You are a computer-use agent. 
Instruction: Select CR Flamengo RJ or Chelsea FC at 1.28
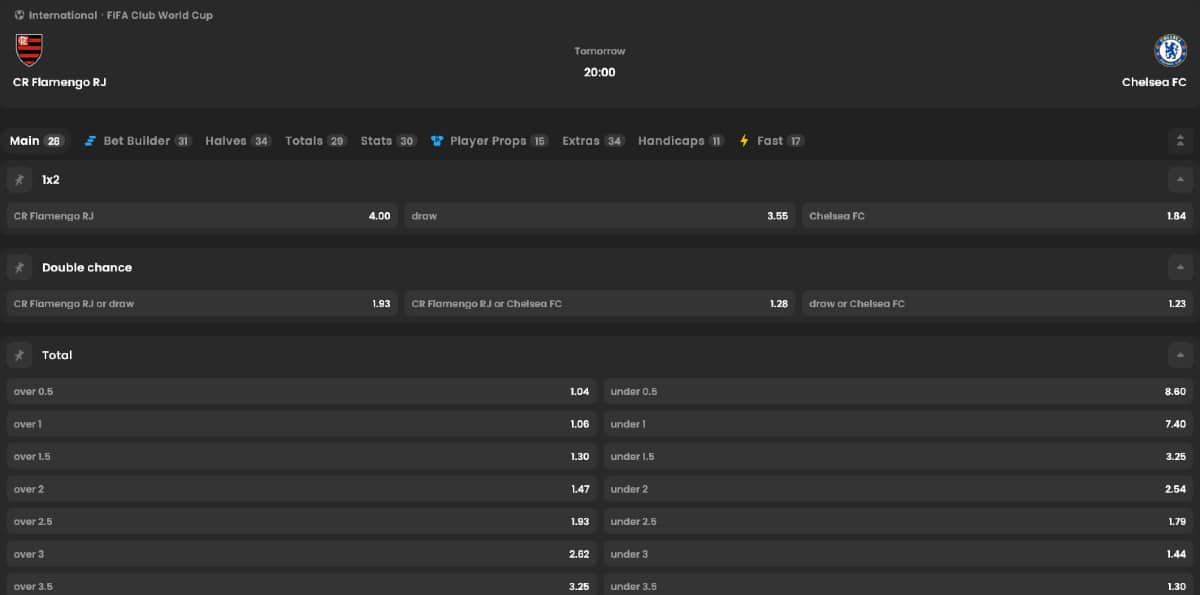point(600,304)
